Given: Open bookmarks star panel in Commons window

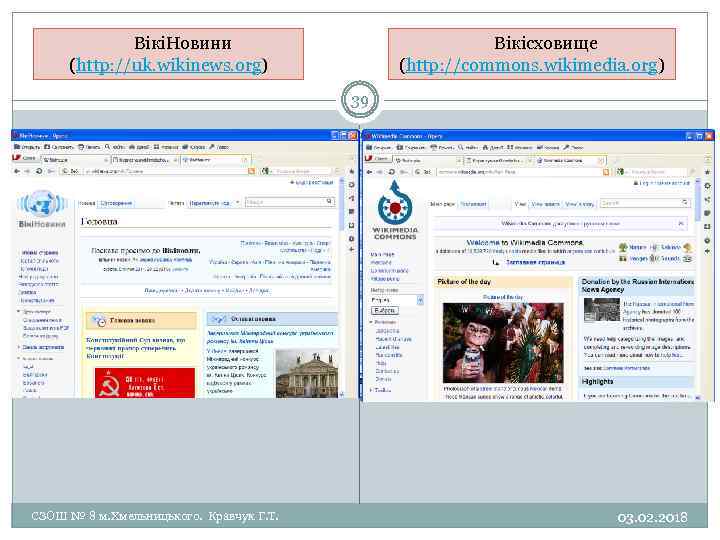Looking at the screenshot, I should 707,172.
